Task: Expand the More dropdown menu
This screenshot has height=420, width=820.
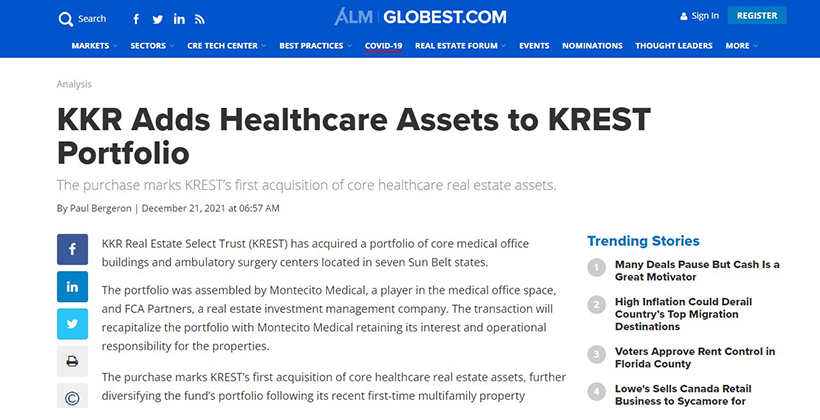Action: [742, 46]
